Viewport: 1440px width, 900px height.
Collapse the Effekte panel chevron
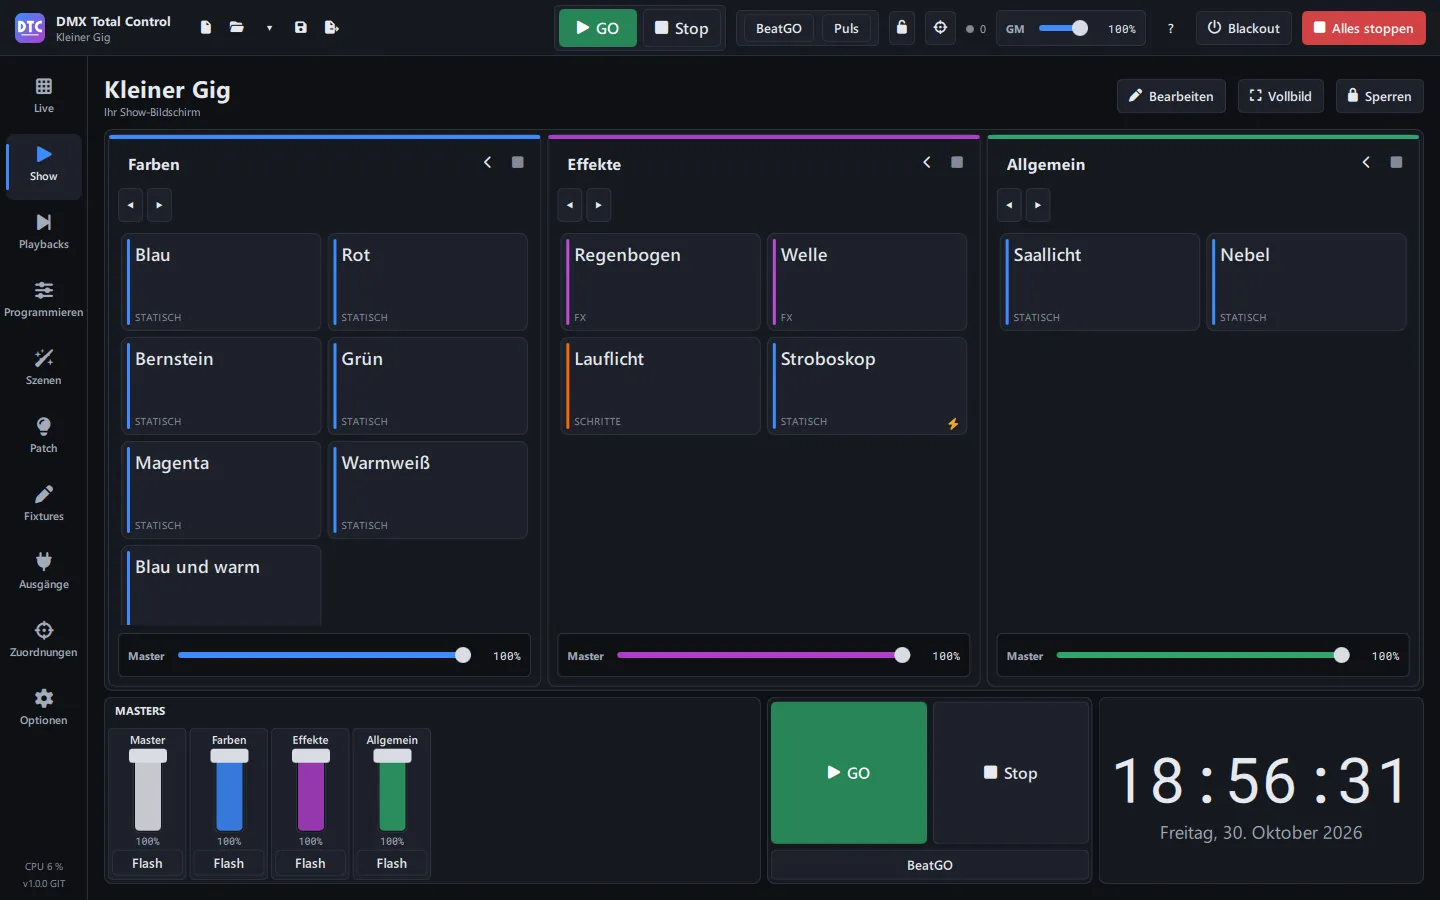[x=927, y=162]
